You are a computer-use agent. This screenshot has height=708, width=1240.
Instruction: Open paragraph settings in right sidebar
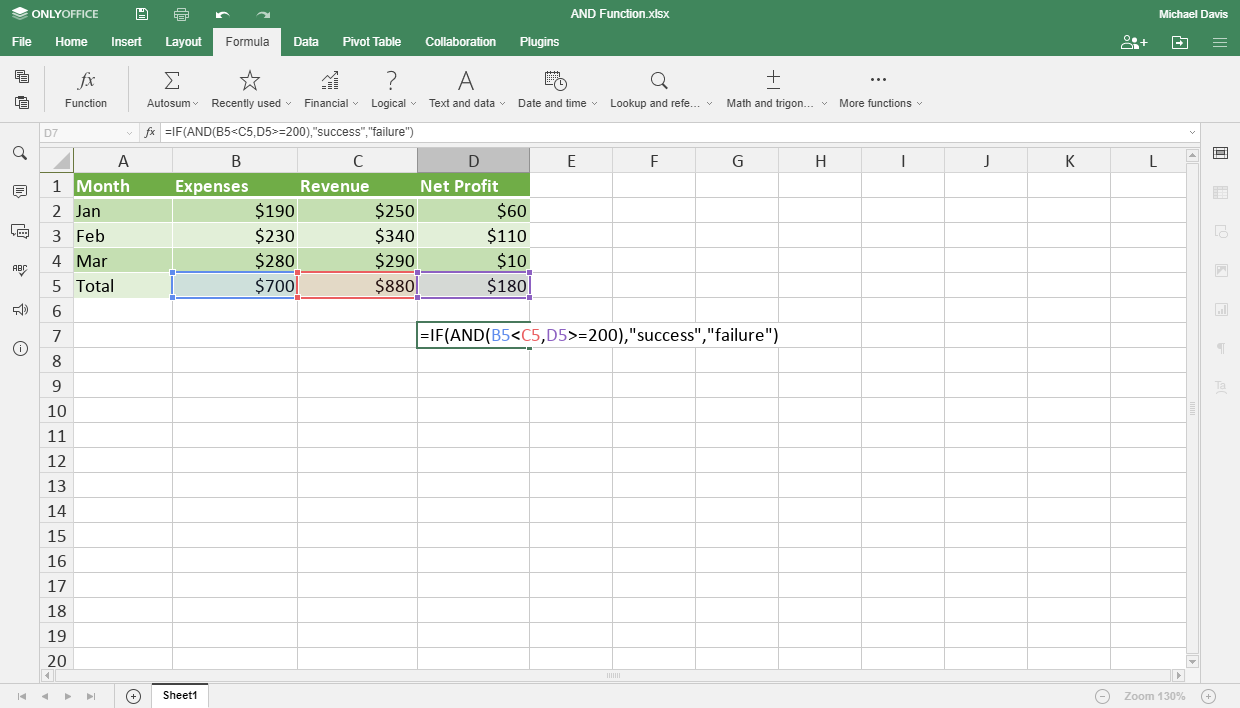[x=1220, y=348]
